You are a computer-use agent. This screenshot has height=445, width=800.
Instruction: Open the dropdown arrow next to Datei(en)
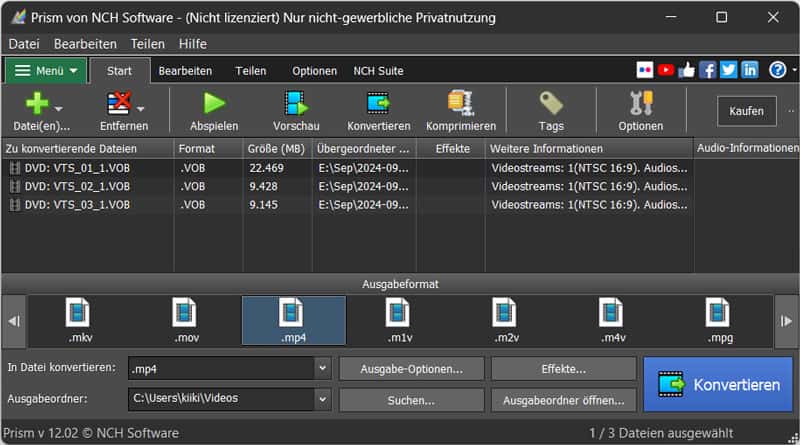59,109
